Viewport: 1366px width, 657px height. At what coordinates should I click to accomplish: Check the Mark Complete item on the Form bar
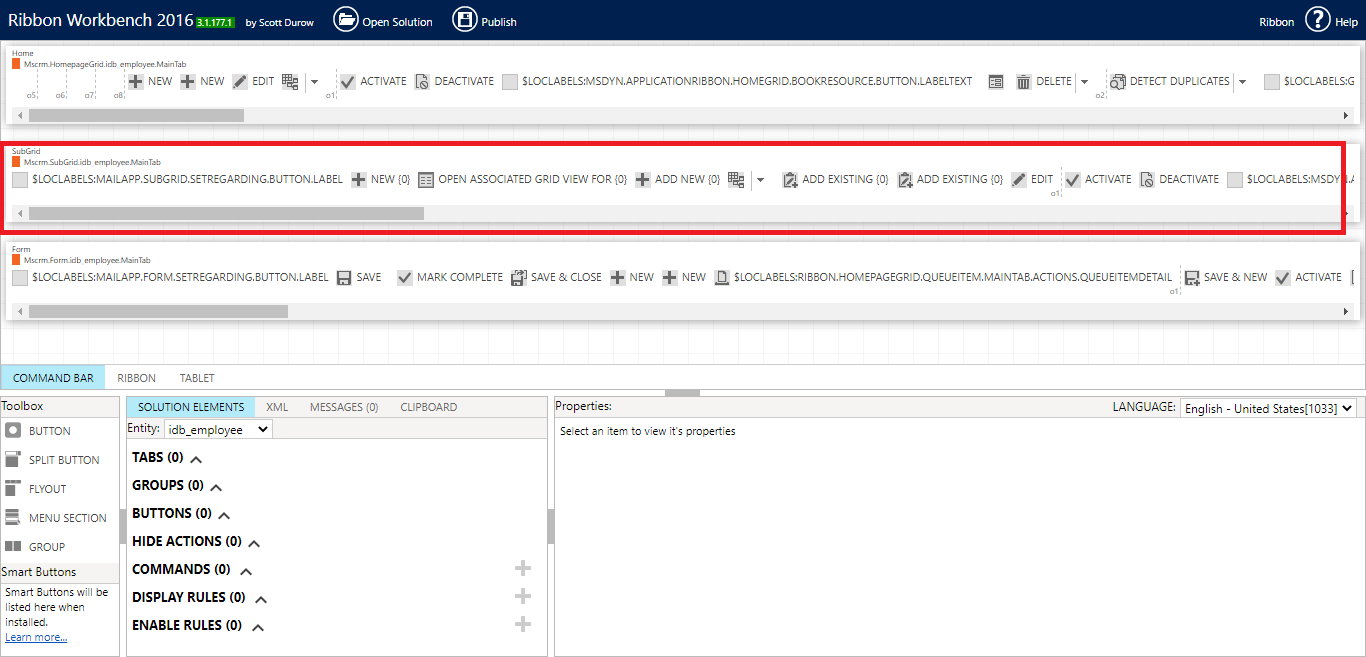(405, 277)
